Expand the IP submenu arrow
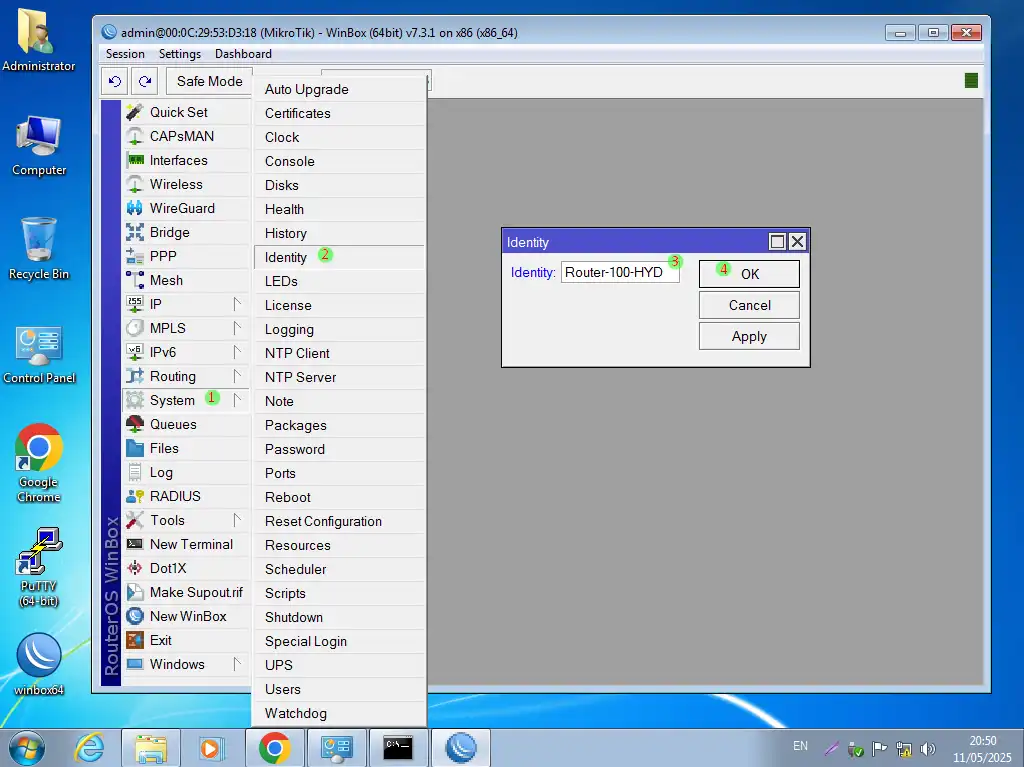Image resolution: width=1024 pixels, height=767 pixels. coord(238,304)
